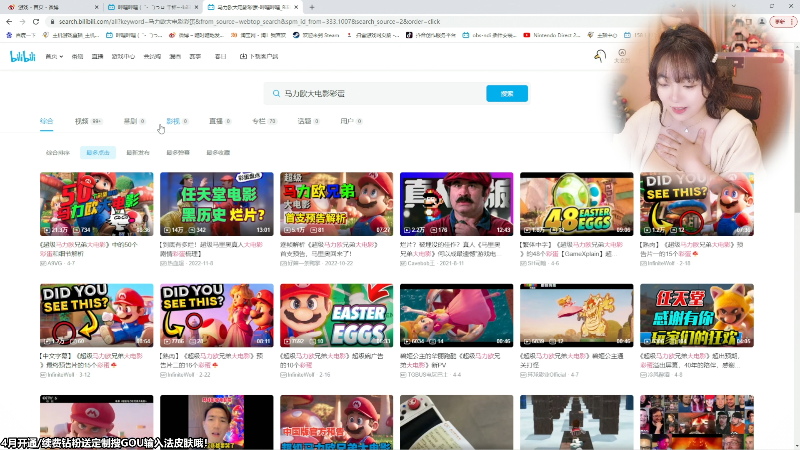Open the Baidu bookmark icon

[10, 35]
